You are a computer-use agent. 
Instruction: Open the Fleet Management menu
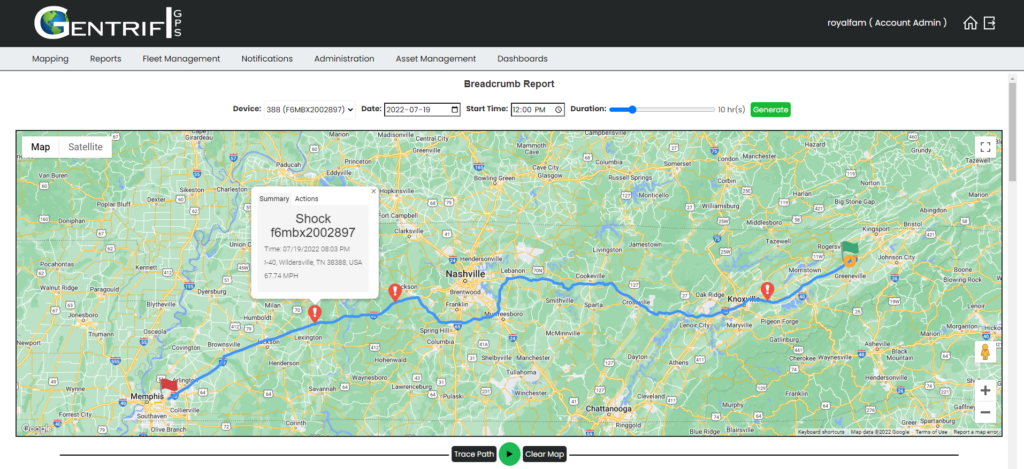click(x=182, y=59)
